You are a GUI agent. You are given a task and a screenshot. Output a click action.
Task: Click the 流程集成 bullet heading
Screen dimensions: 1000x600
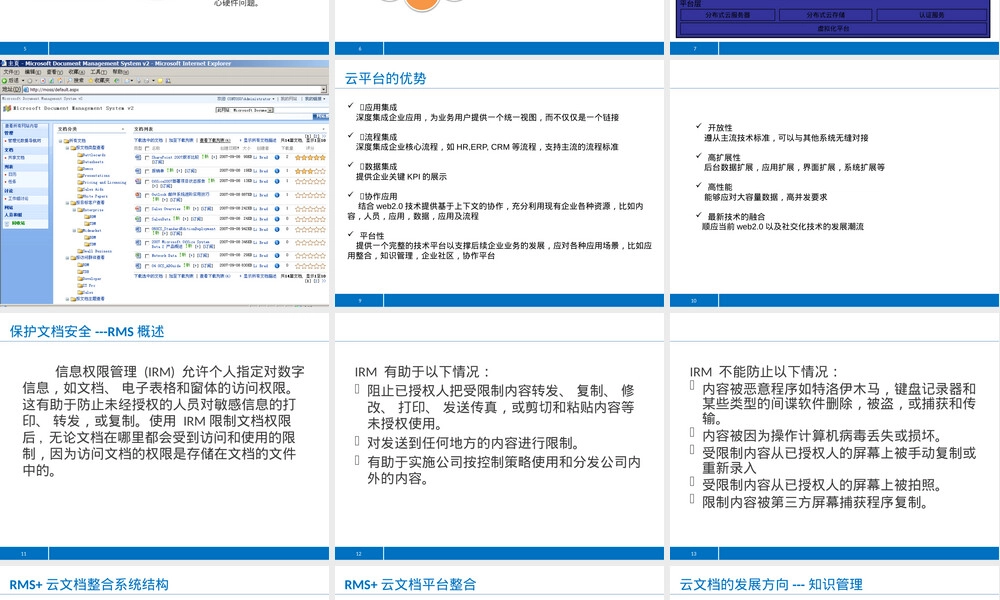(380, 136)
